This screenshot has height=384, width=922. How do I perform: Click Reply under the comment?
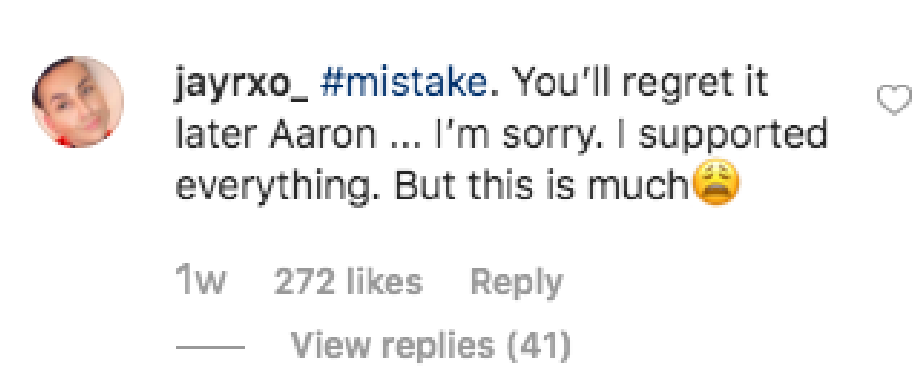[x=516, y=283]
